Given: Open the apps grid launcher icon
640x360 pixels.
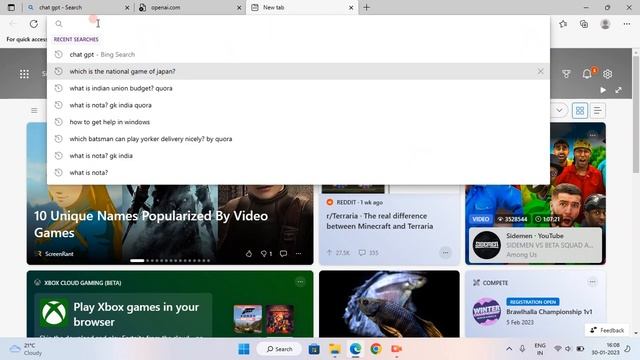Looking at the screenshot, I should point(24,74).
